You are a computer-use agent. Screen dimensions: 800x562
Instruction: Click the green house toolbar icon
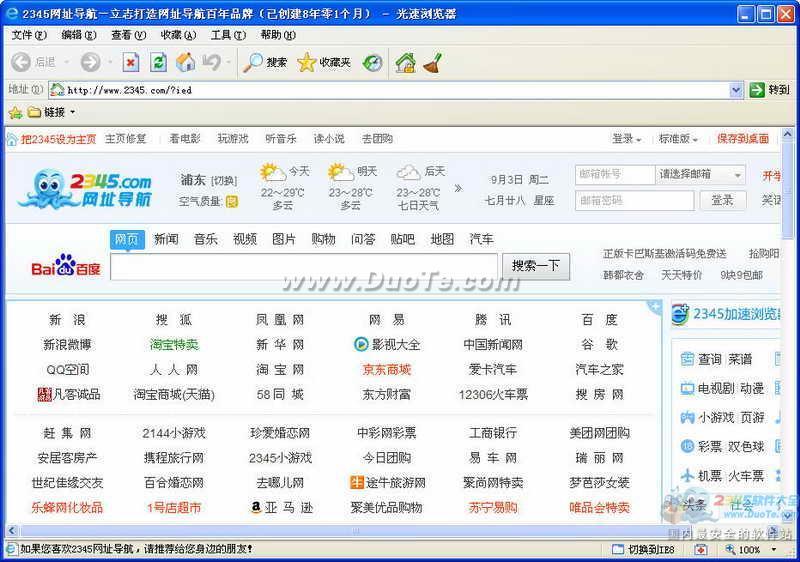point(405,62)
